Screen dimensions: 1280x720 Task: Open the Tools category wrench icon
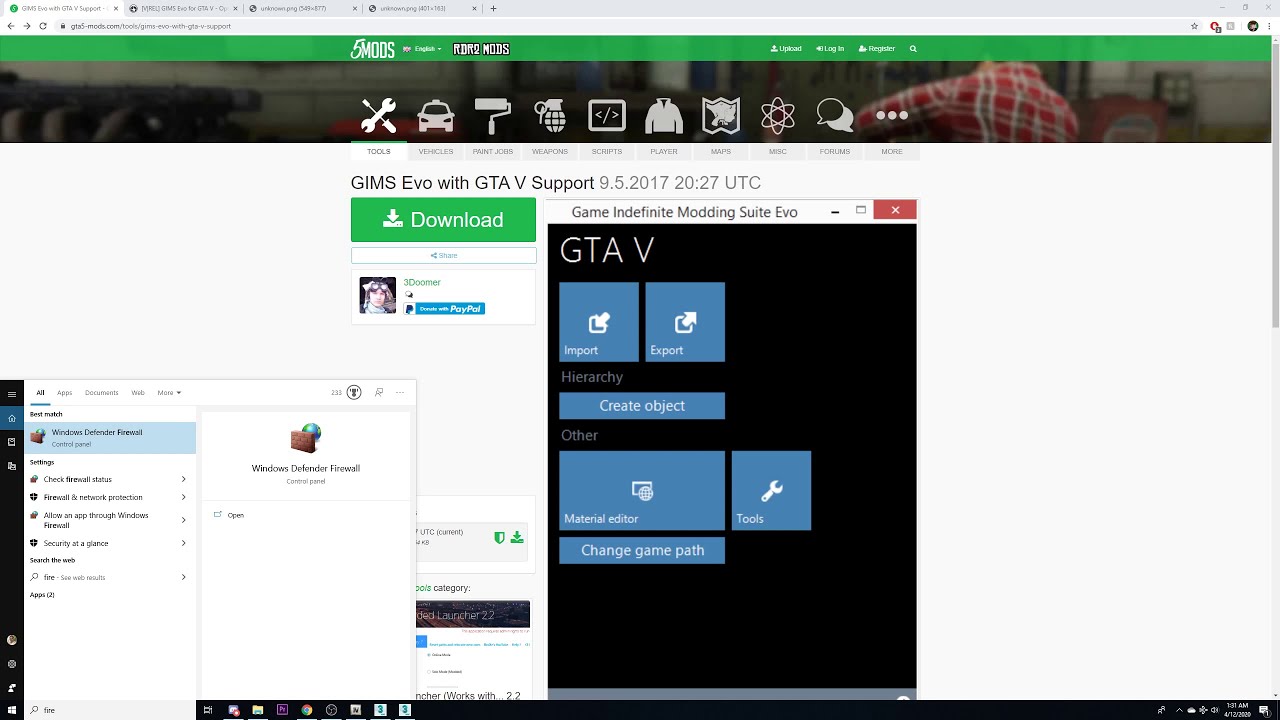tap(378, 116)
